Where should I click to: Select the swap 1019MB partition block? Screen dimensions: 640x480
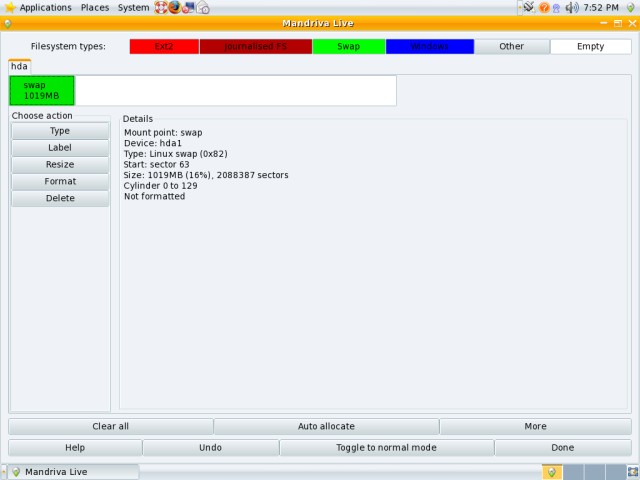(x=42, y=90)
